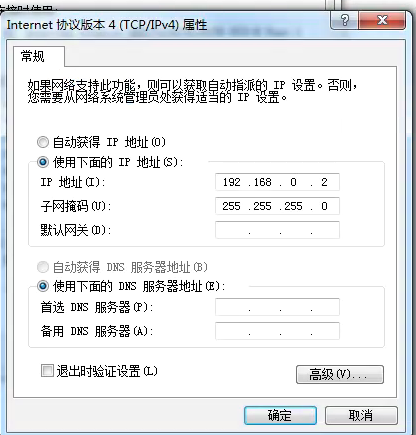Click the 子网掩码 subnet mask field
Viewport: 416px width, 435px height.
[277, 206]
